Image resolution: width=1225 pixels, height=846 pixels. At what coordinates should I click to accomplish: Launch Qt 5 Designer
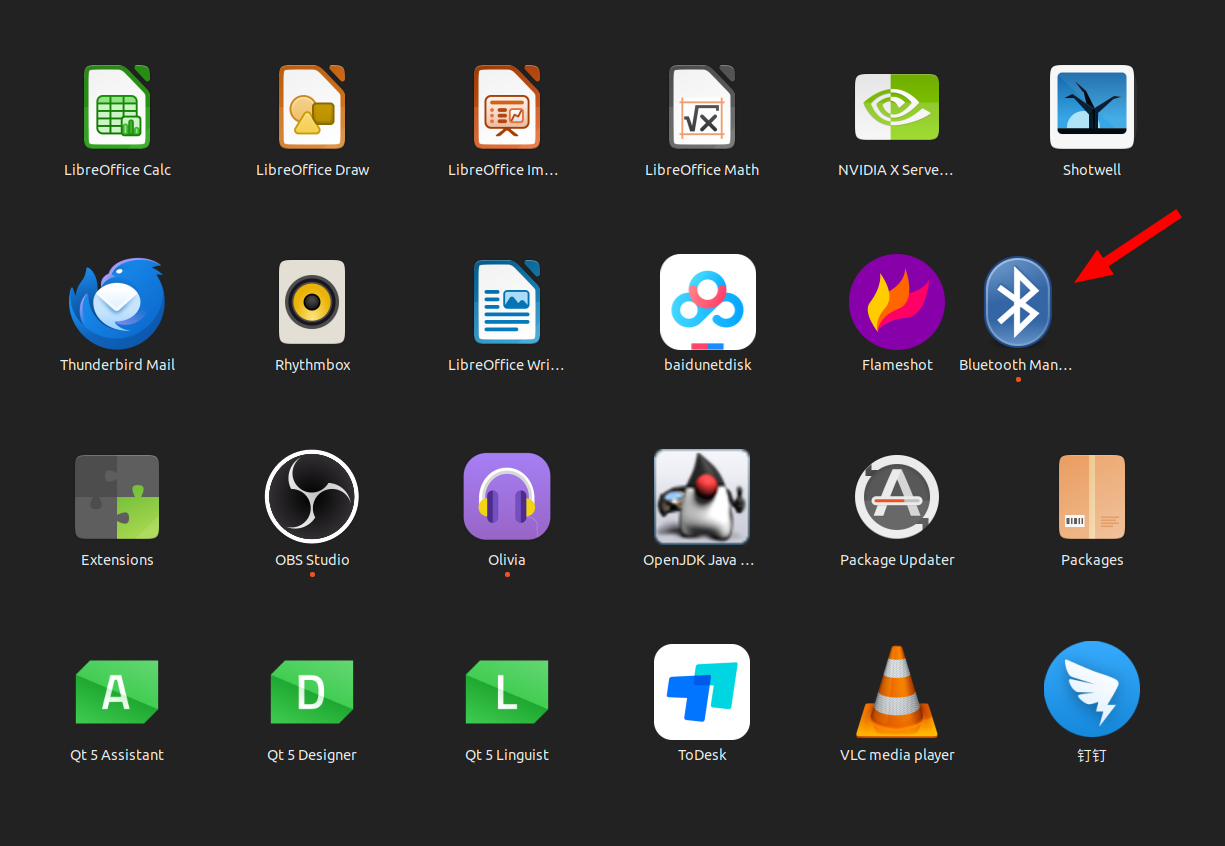312,692
